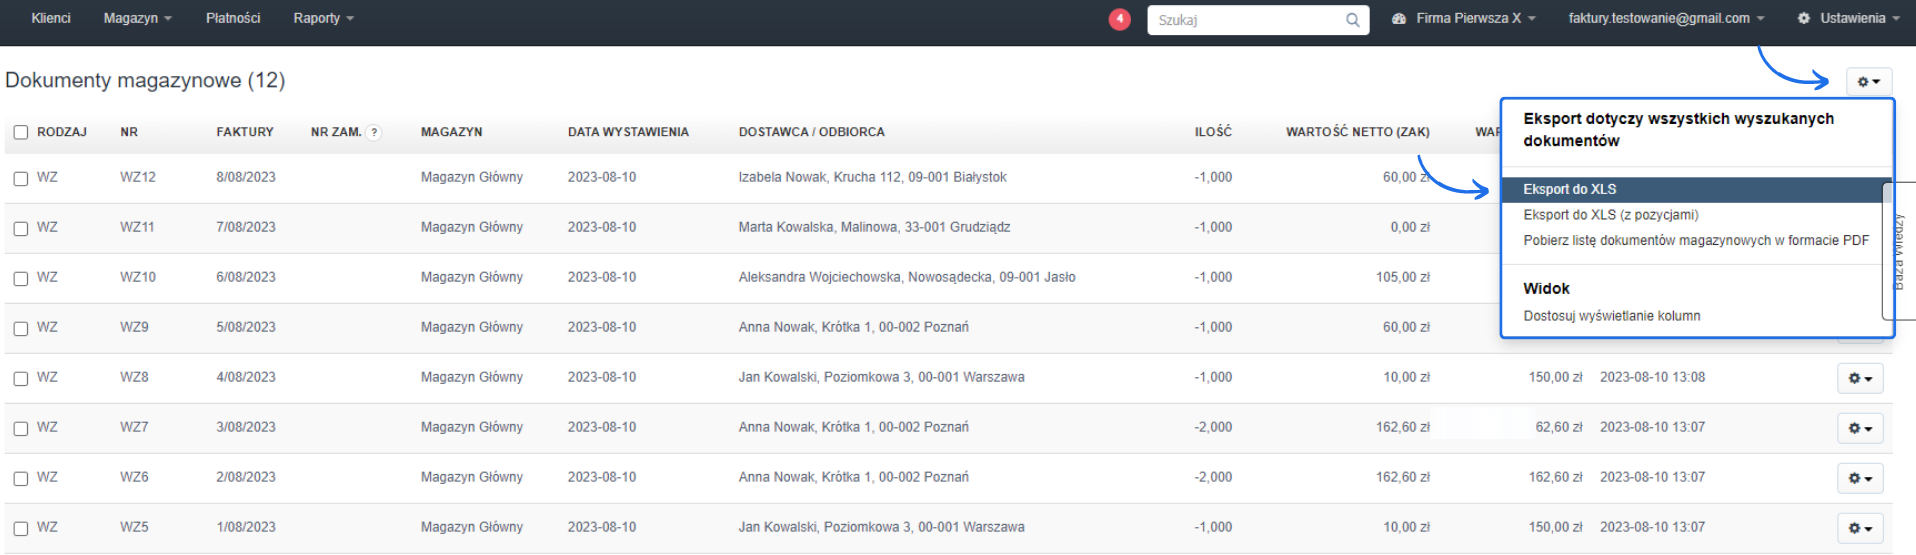Screen dimensions: 1916x555
Task: Open the gear actions menu for row WZ5
Action: coord(1859,528)
